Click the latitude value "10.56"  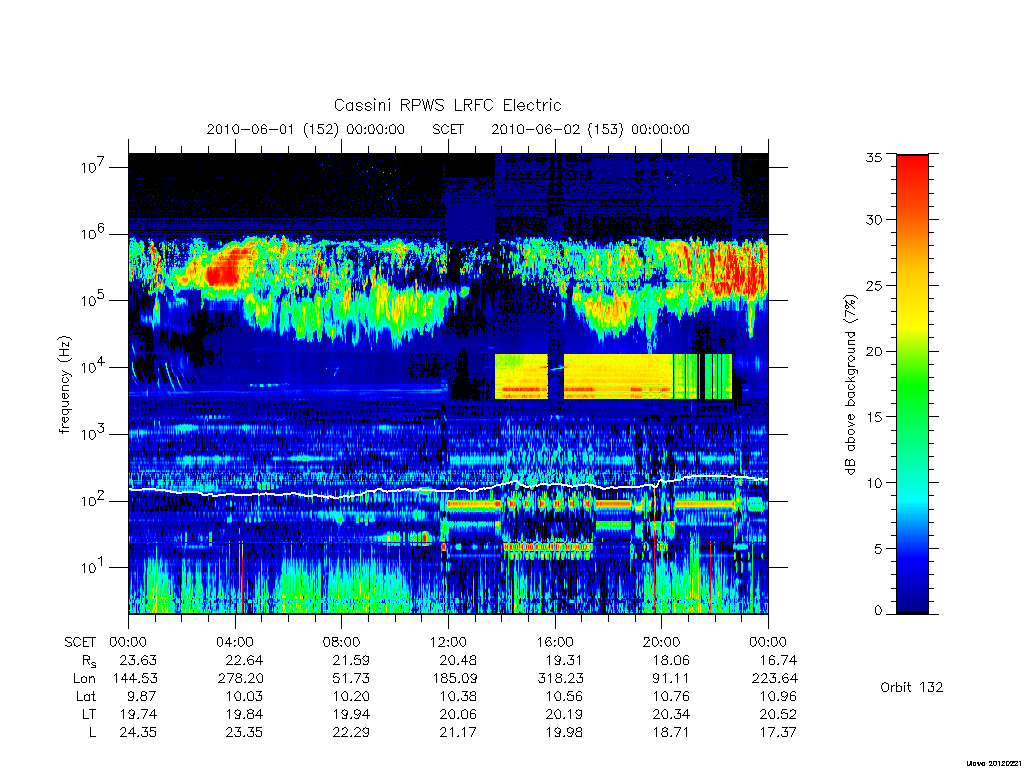(x=564, y=696)
